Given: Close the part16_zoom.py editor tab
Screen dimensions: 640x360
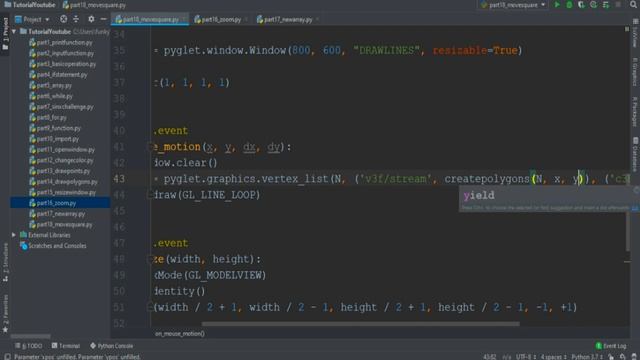Looking at the screenshot, I should point(246,19).
